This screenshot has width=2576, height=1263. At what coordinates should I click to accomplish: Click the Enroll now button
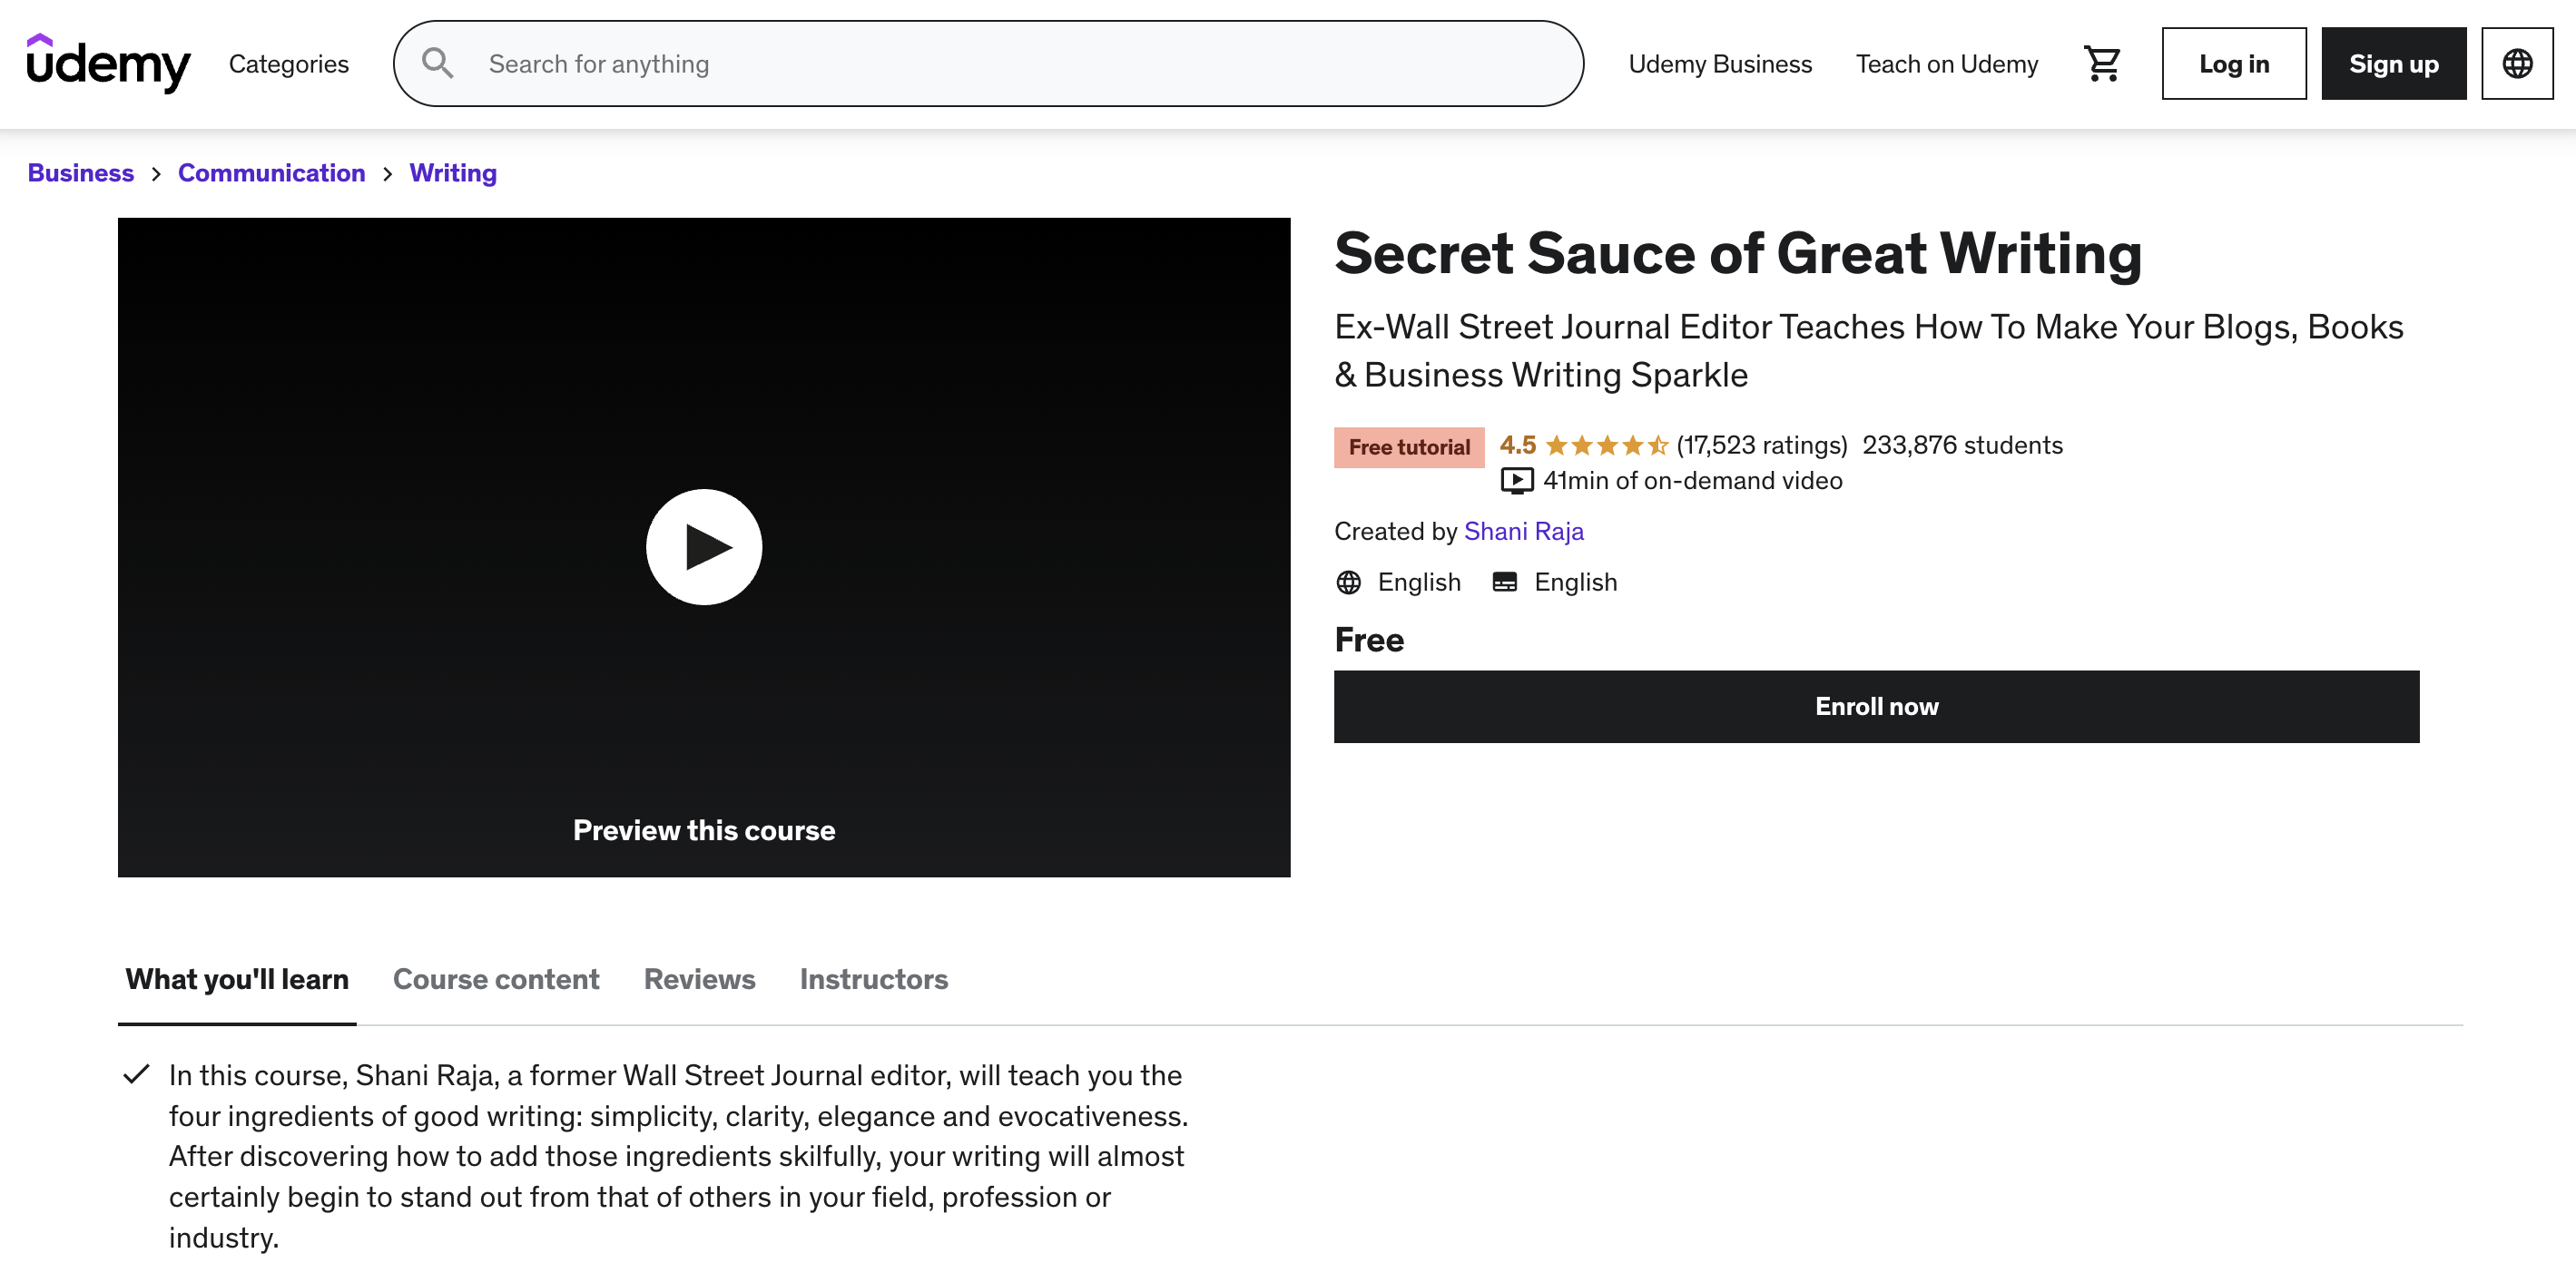[1876, 705]
